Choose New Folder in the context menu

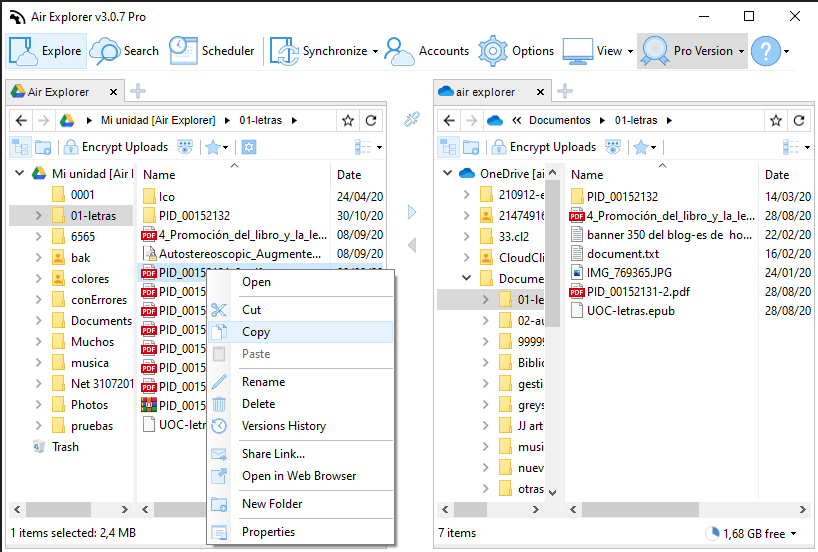300,504
